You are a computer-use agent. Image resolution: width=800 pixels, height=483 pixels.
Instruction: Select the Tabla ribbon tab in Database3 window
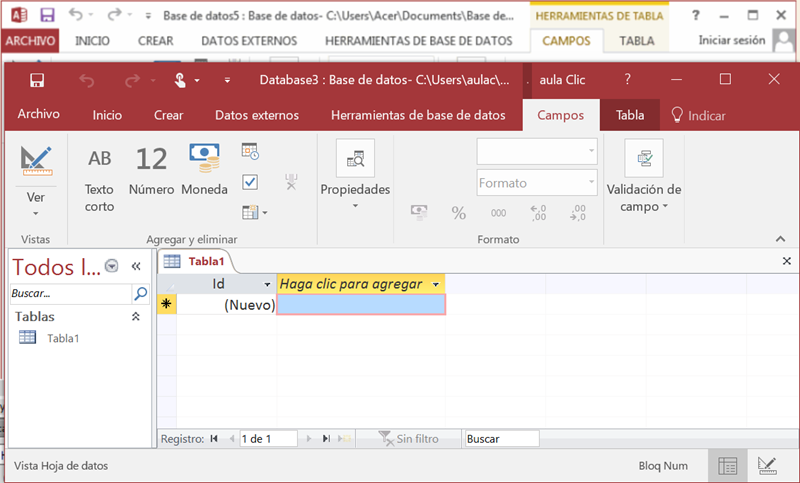(630, 115)
